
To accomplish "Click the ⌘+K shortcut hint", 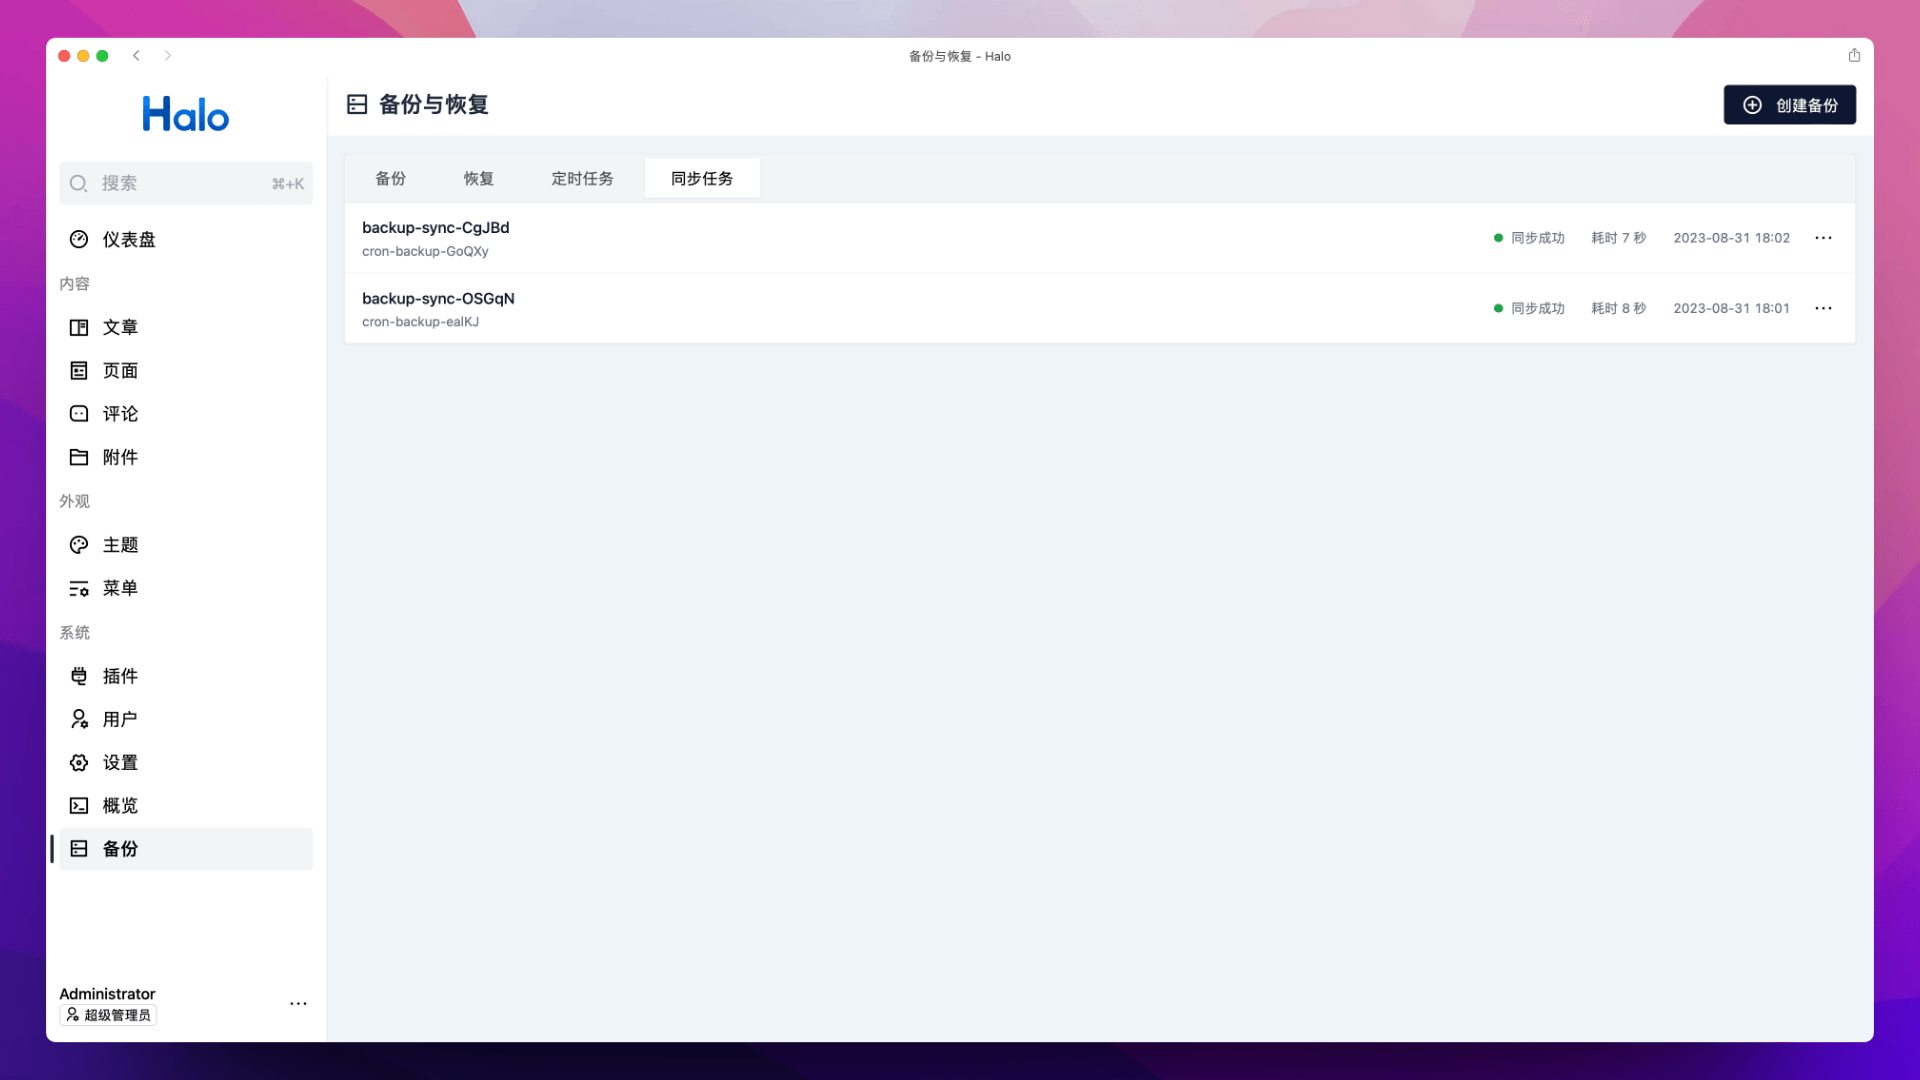I will tap(288, 184).
